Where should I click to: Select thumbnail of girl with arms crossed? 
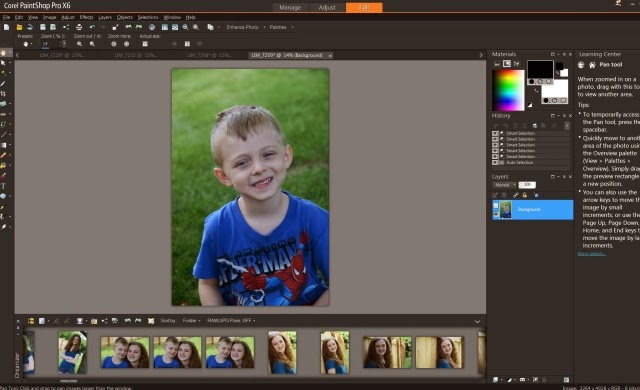pyautogui.click(x=72, y=352)
